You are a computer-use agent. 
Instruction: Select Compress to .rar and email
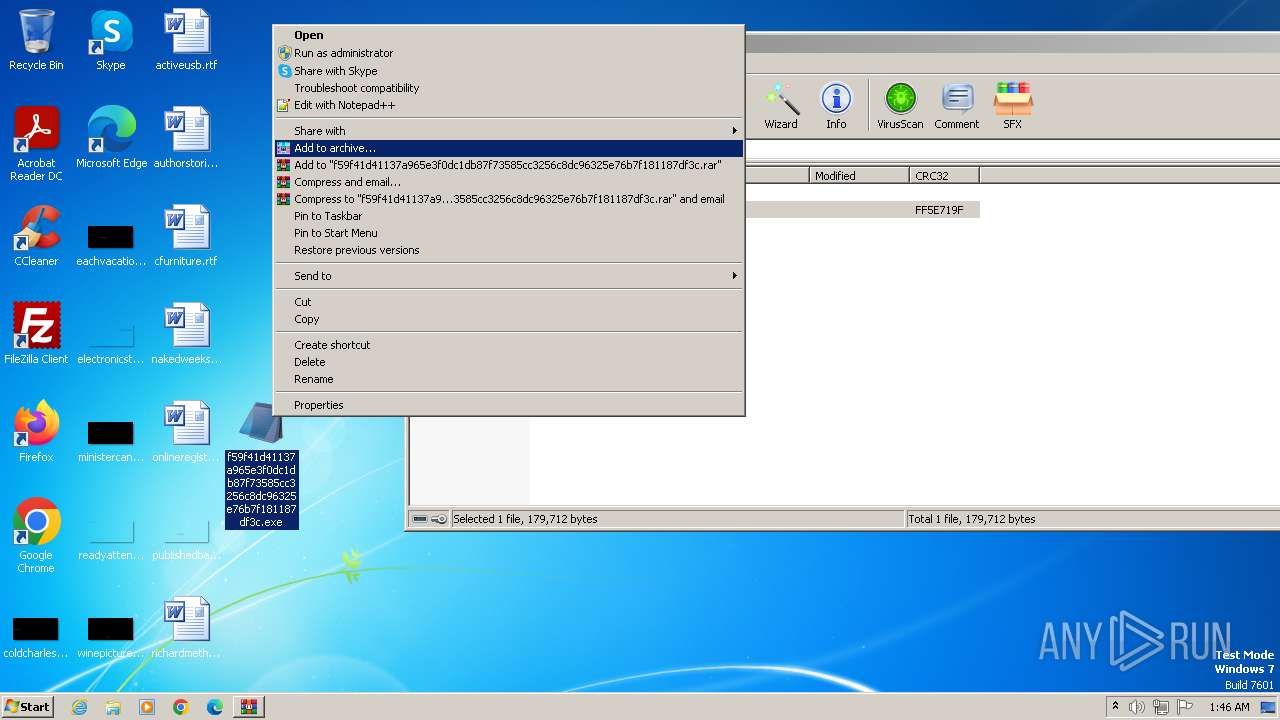point(509,199)
